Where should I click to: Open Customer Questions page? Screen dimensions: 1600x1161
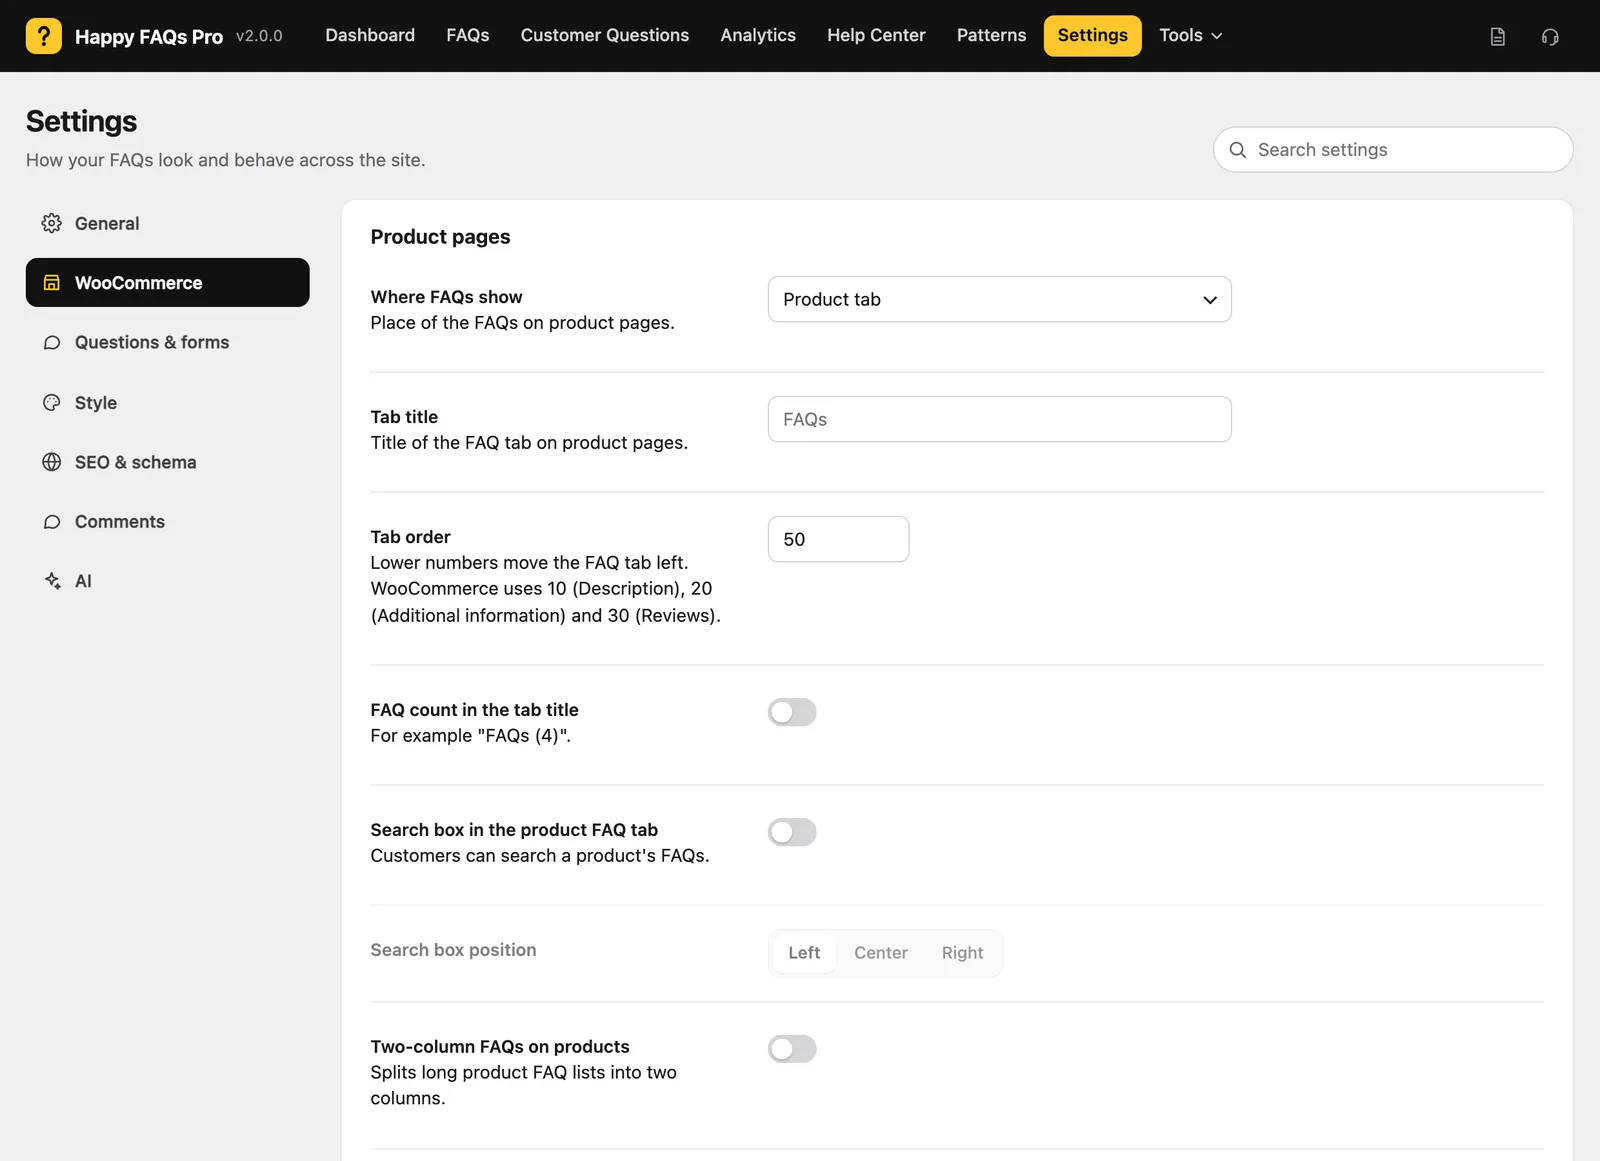point(605,36)
